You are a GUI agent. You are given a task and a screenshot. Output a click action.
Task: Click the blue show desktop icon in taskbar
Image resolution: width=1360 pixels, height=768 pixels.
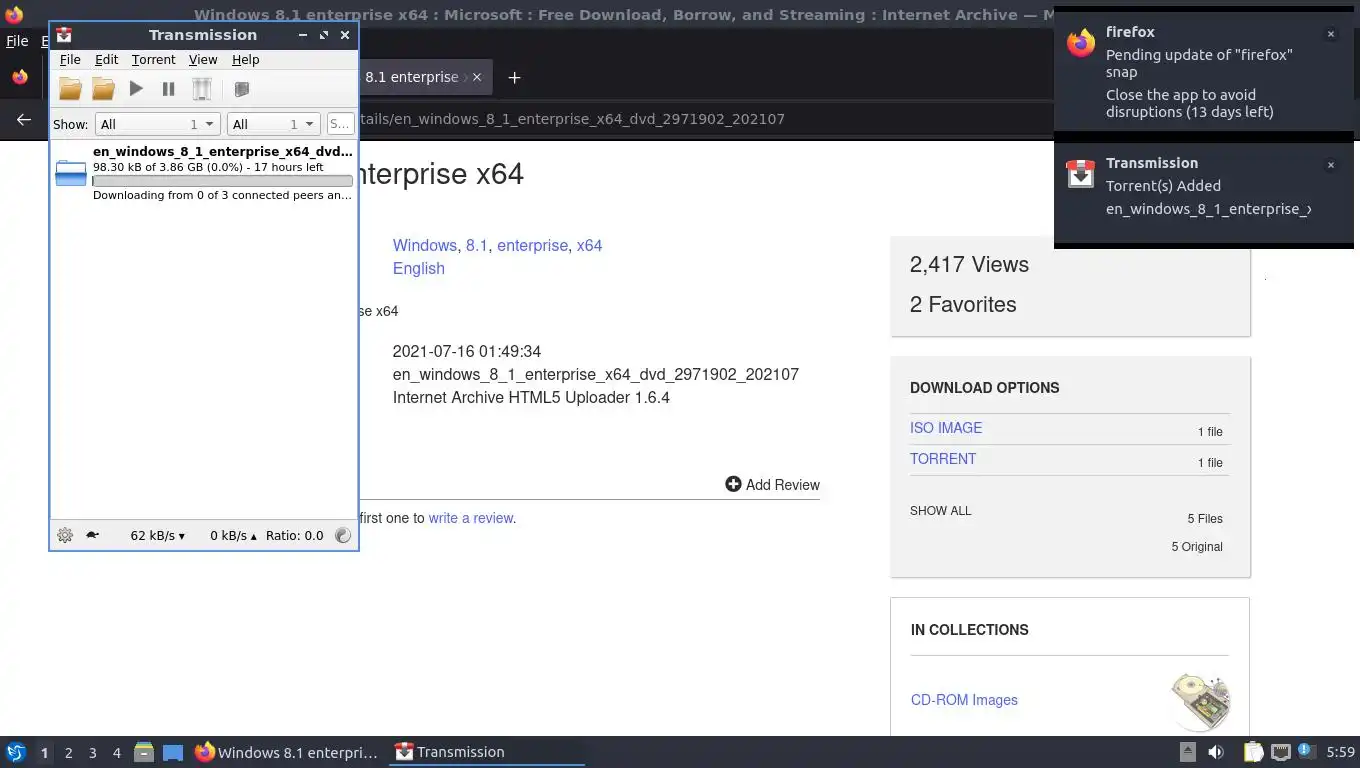point(173,752)
